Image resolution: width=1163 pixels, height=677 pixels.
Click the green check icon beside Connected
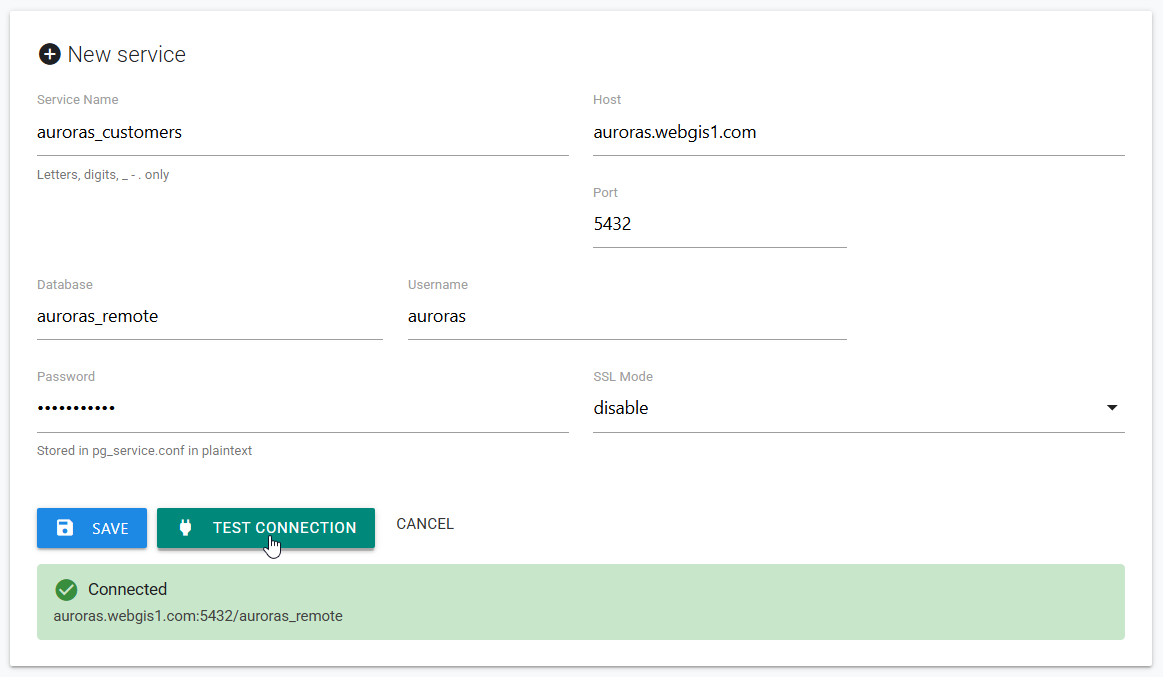coord(66,590)
